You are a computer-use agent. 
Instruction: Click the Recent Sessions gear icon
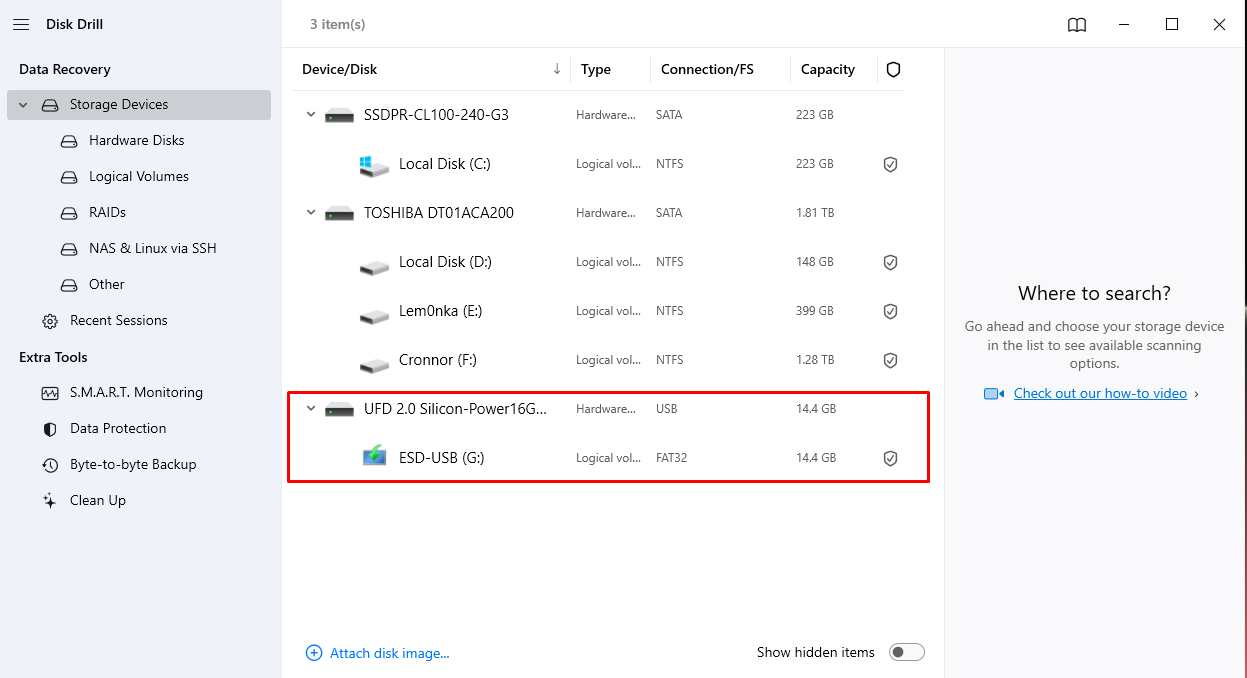50,321
